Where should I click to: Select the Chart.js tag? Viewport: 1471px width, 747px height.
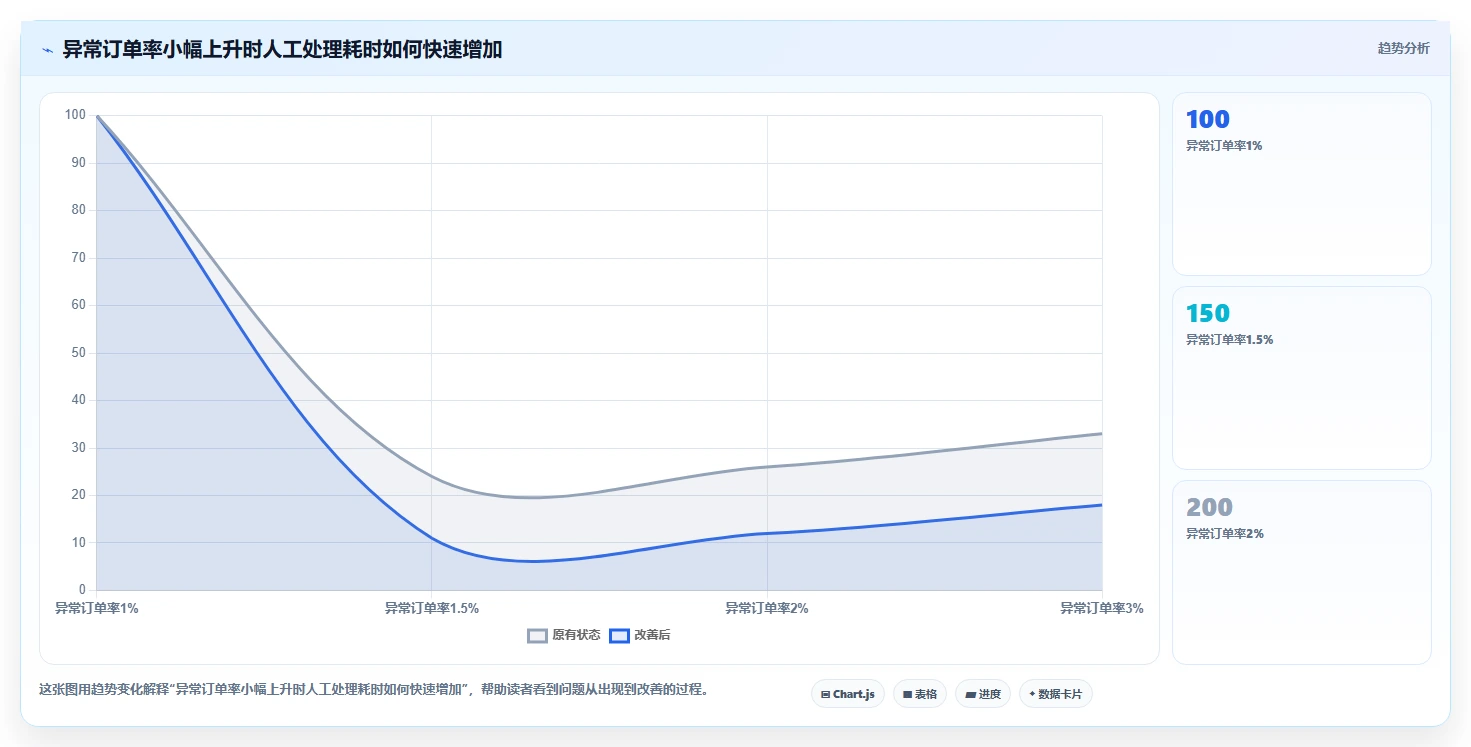(848, 694)
